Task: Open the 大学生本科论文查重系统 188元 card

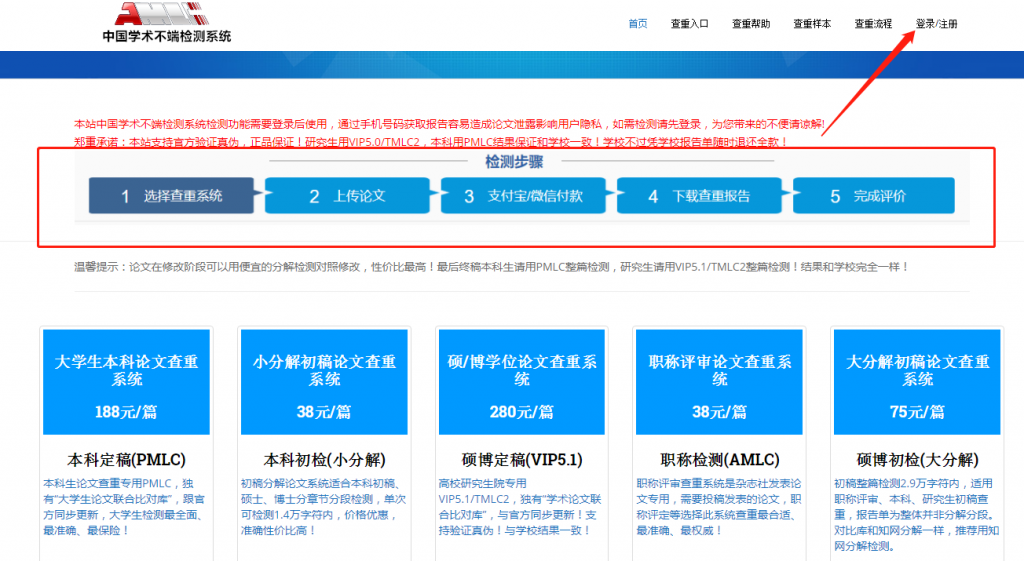Action: (x=126, y=381)
